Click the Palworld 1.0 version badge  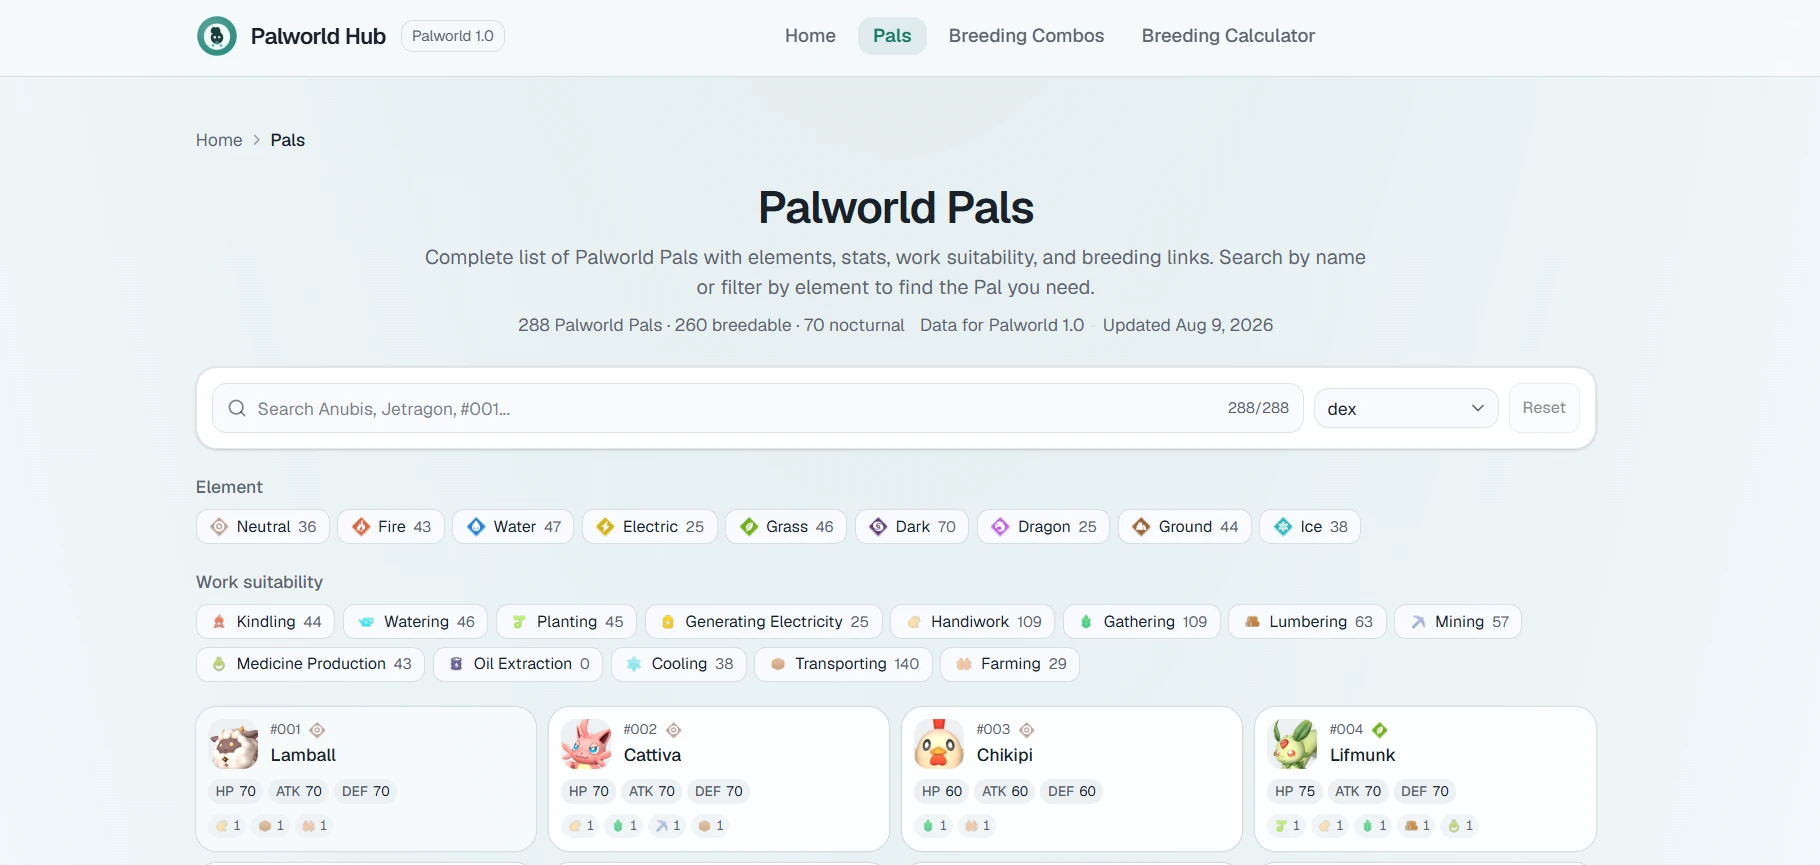tap(453, 36)
